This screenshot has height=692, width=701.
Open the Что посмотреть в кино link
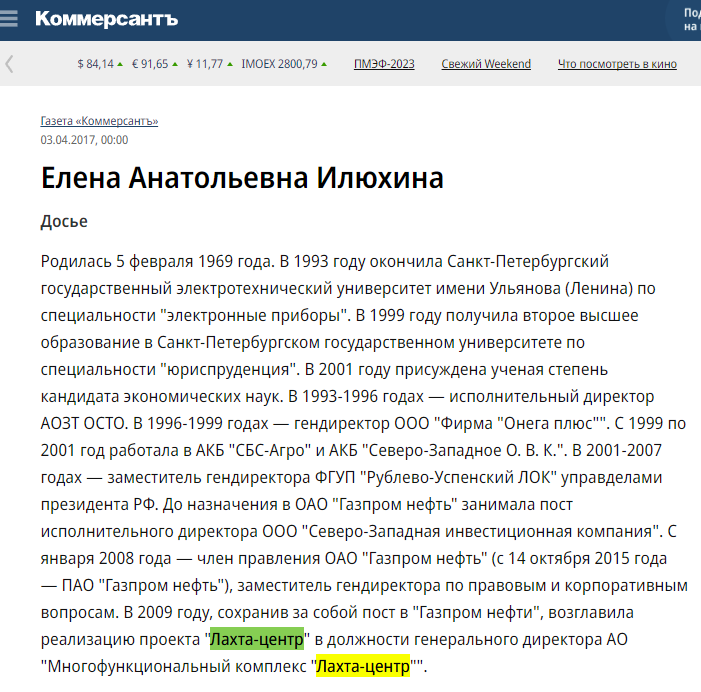[617, 64]
